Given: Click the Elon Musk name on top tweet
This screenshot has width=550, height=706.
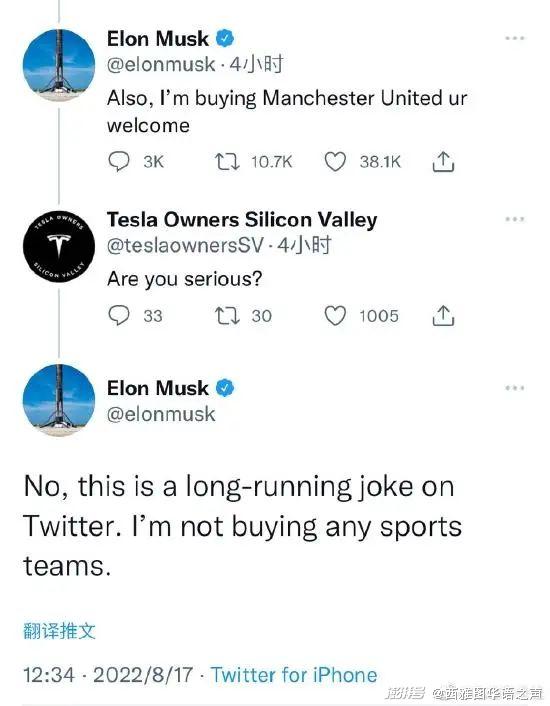Looking at the screenshot, I should pyautogui.click(x=158, y=39).
